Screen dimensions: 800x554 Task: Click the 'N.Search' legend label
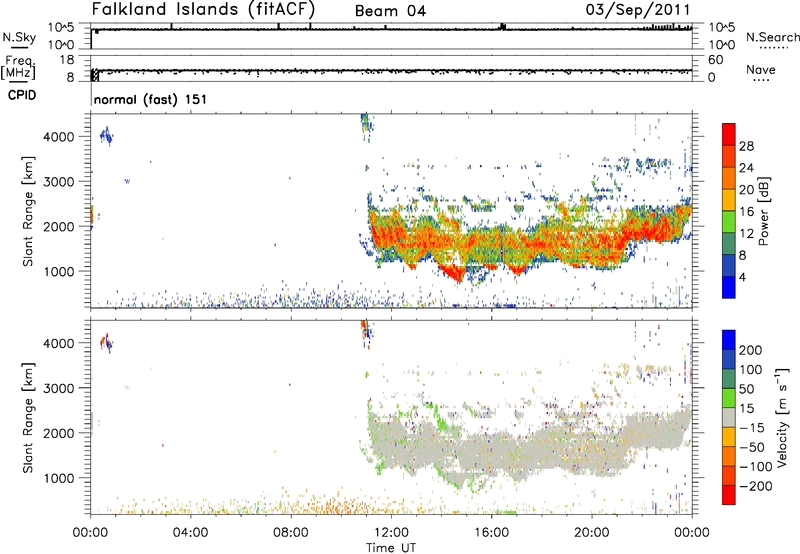pos(772,37)
